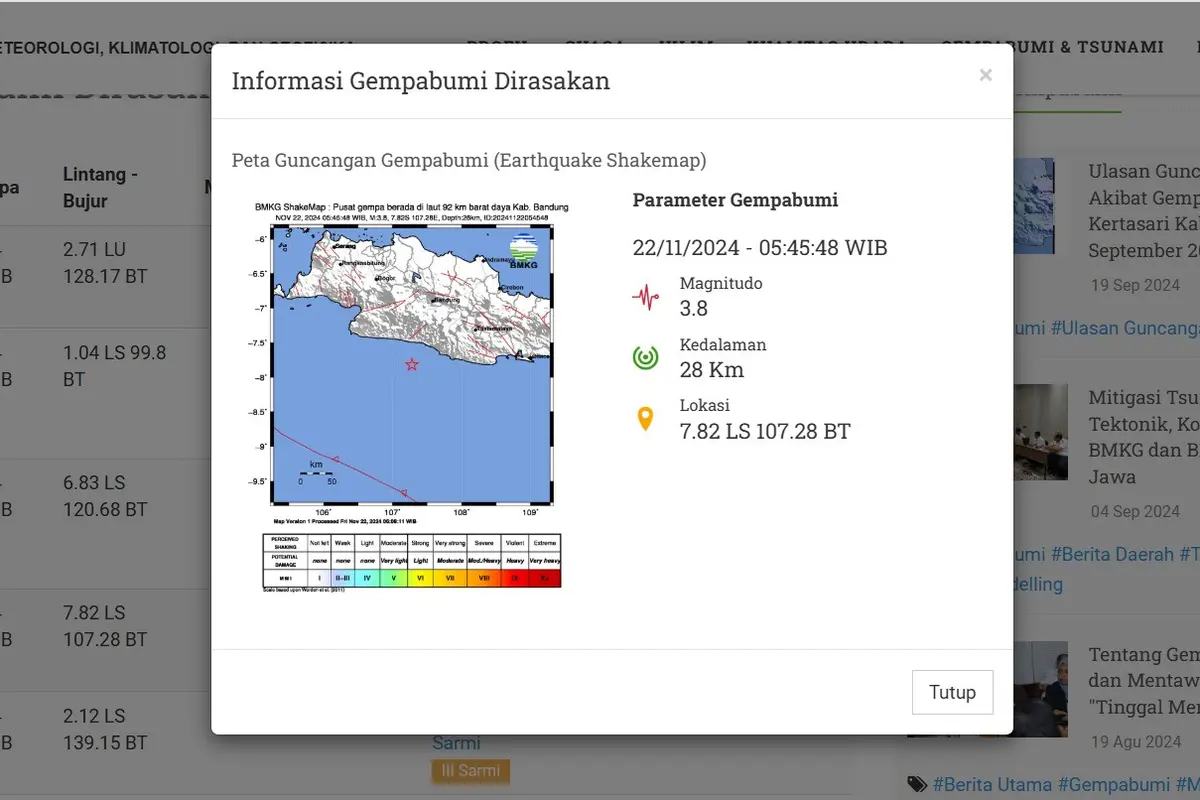This screenshot has width=1200, height=800.
Task: Click the BMKG logo on the shakemap
Action: coord(522,249)
